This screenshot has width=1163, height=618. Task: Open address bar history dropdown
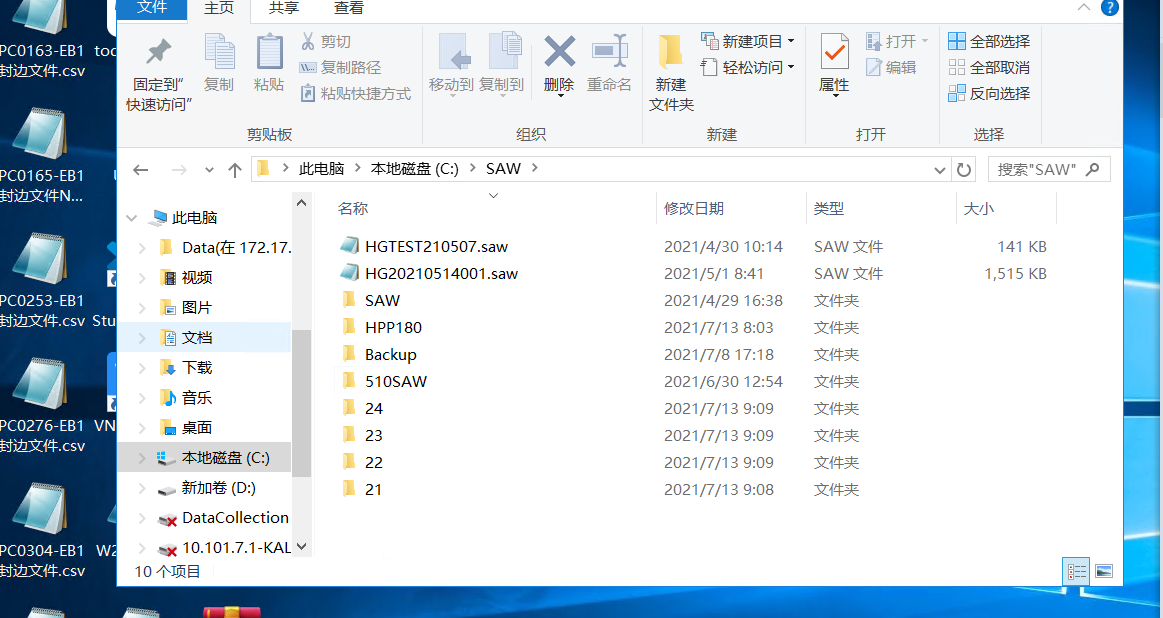tap(940, 170)
